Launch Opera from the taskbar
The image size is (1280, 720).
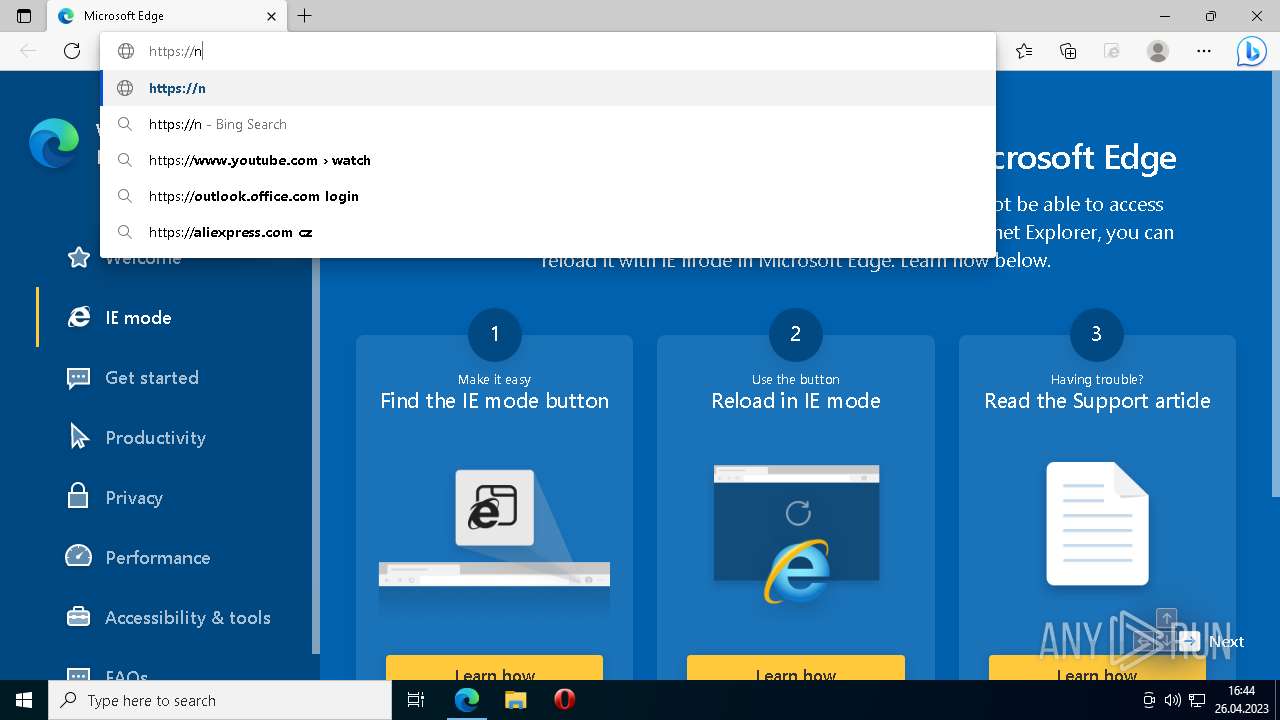point(564,700)
